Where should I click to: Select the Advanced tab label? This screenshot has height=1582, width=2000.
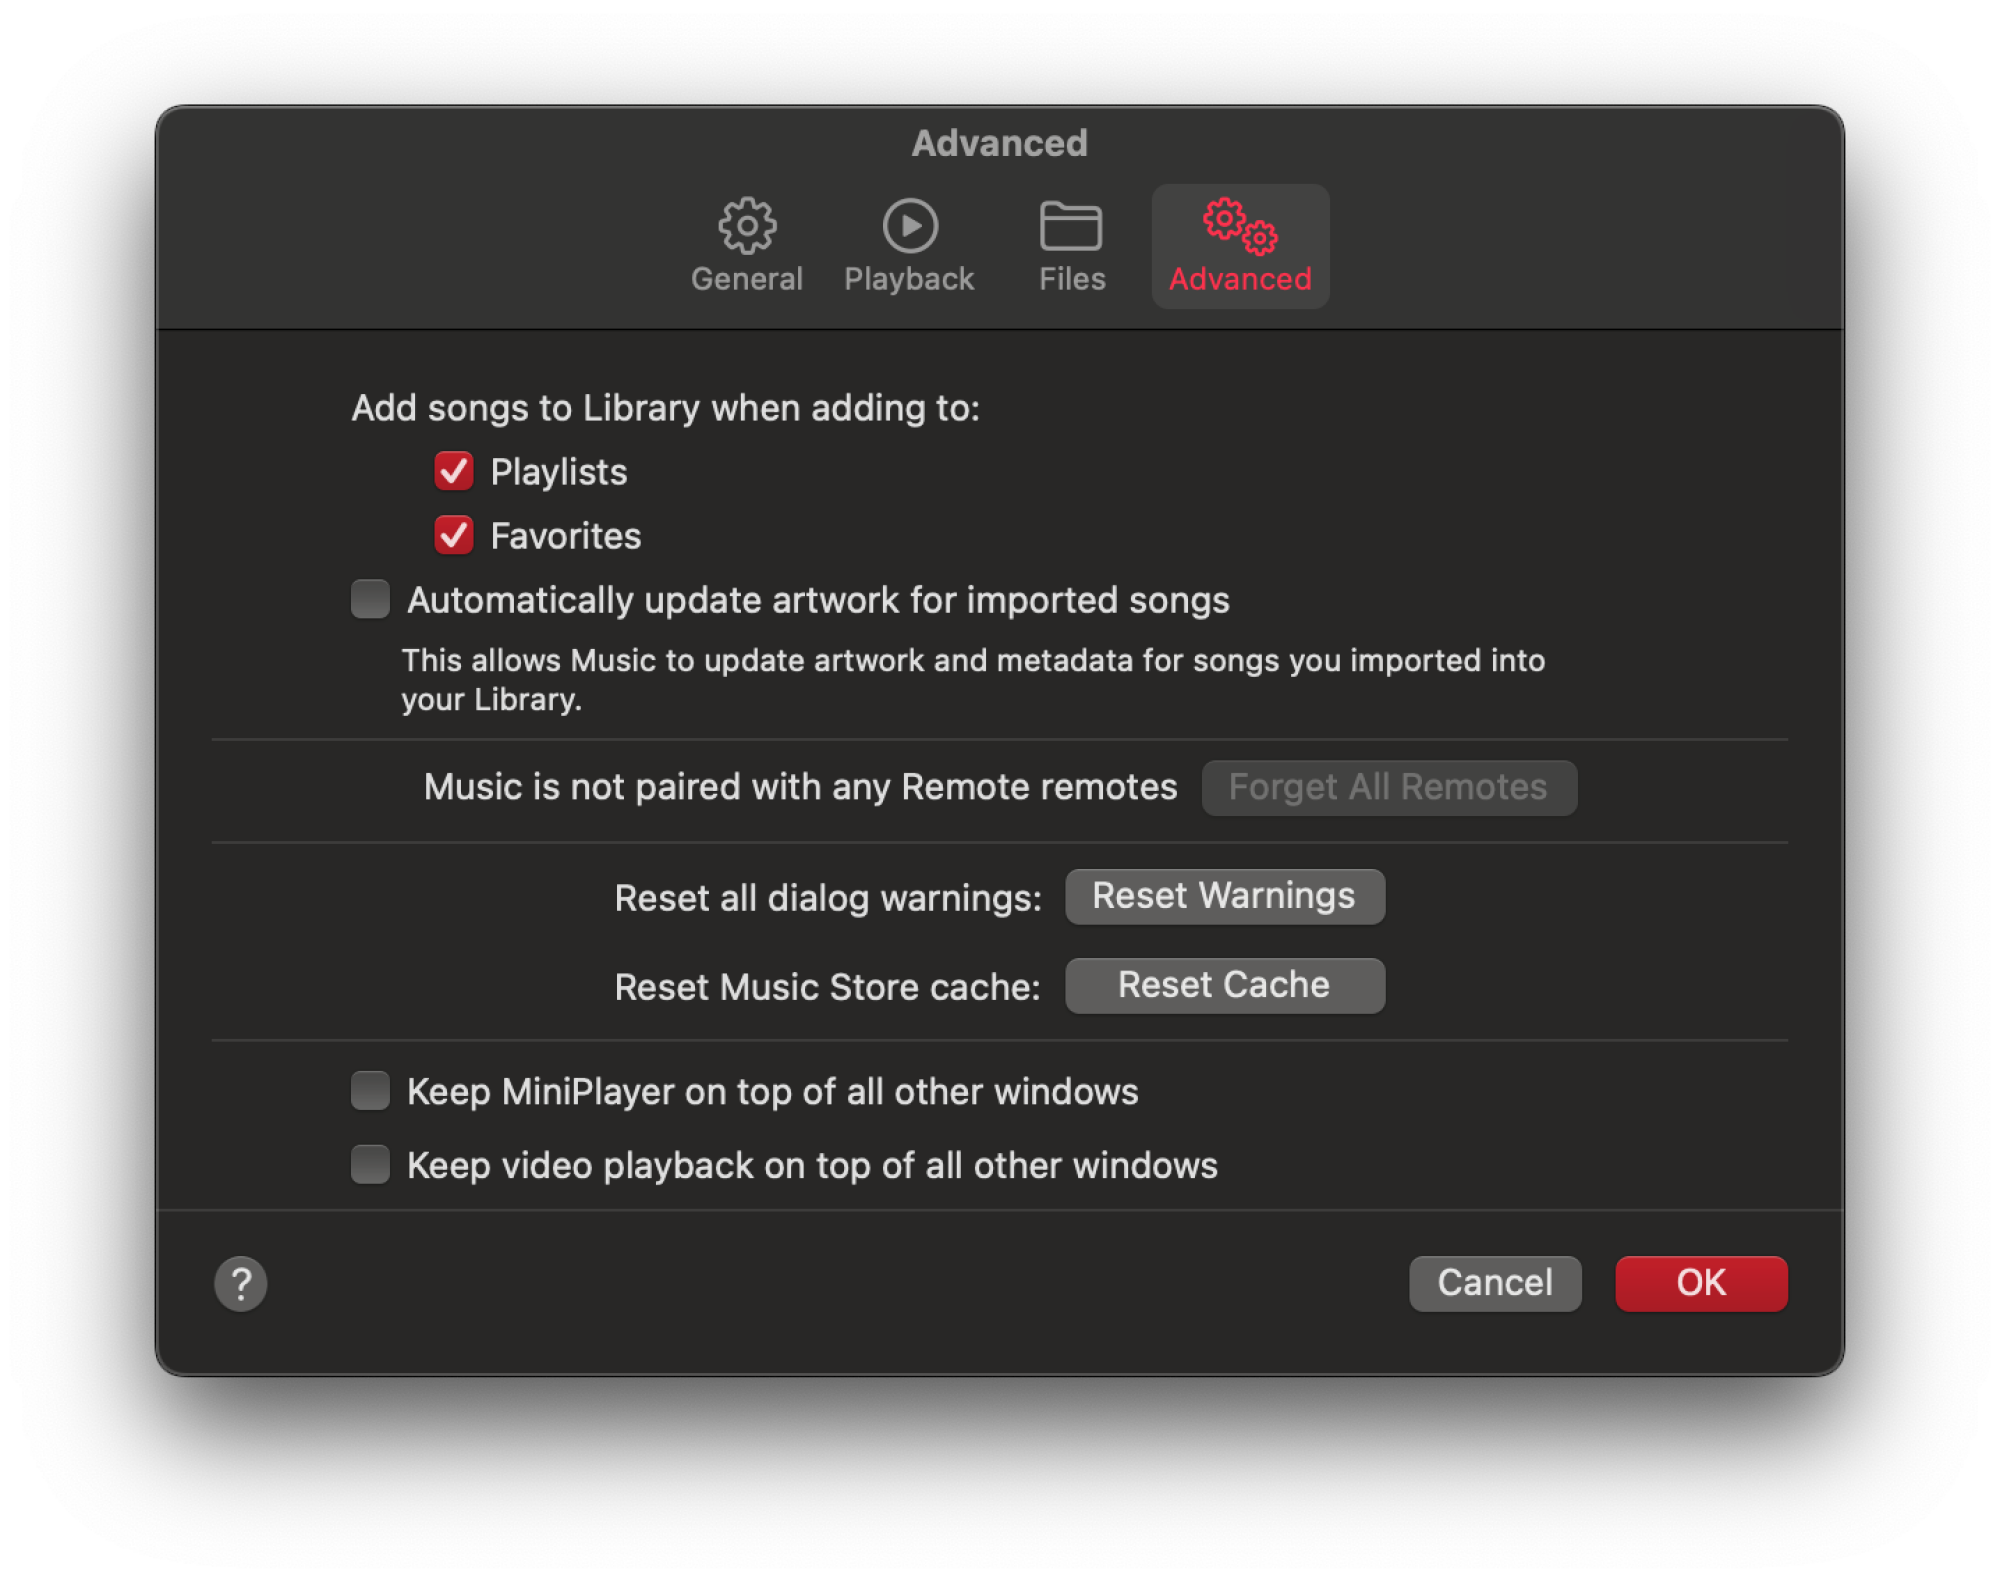click(x=1240, y=277)
